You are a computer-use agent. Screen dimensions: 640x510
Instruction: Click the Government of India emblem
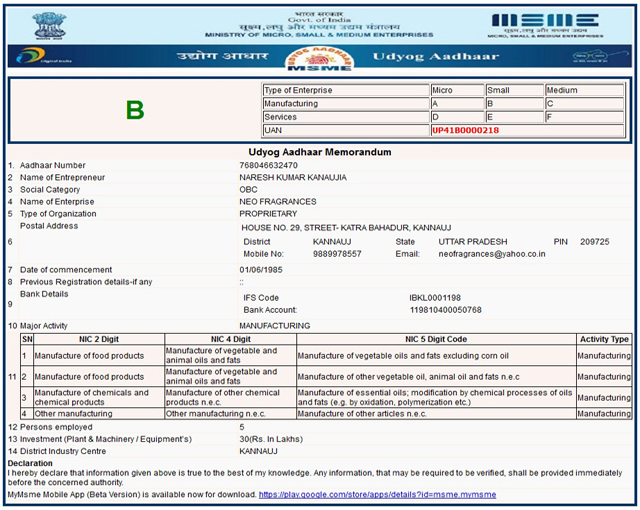(x=50, y=22)
